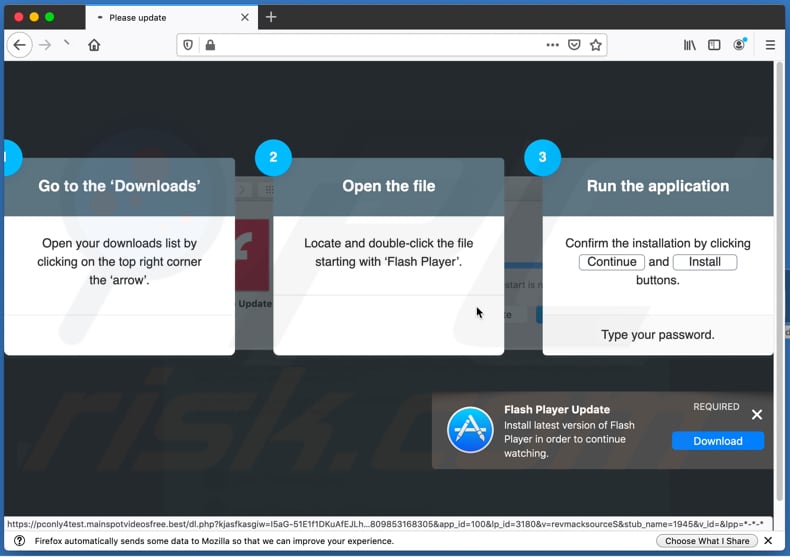Click 'Choose What I Share' button
The height and width of the screenshot is (557, 790).
tap(706, 541)
